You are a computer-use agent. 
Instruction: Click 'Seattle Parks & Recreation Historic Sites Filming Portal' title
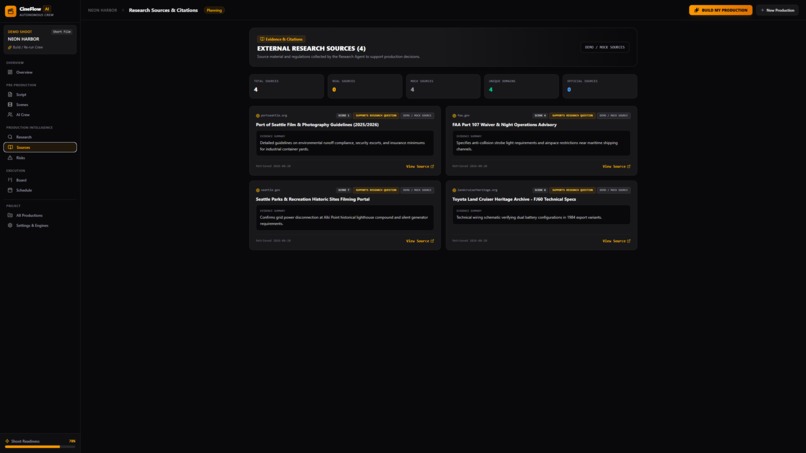(x=313, y=199)
